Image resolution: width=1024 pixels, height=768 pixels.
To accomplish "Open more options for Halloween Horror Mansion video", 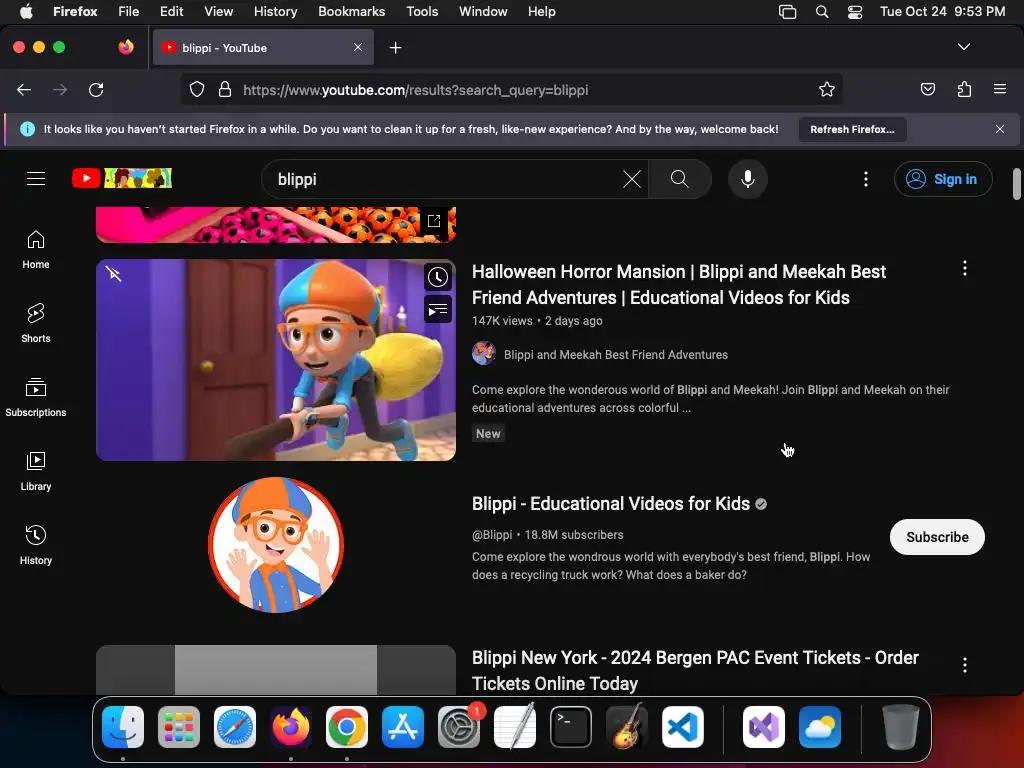I will [x=965, y=268].
